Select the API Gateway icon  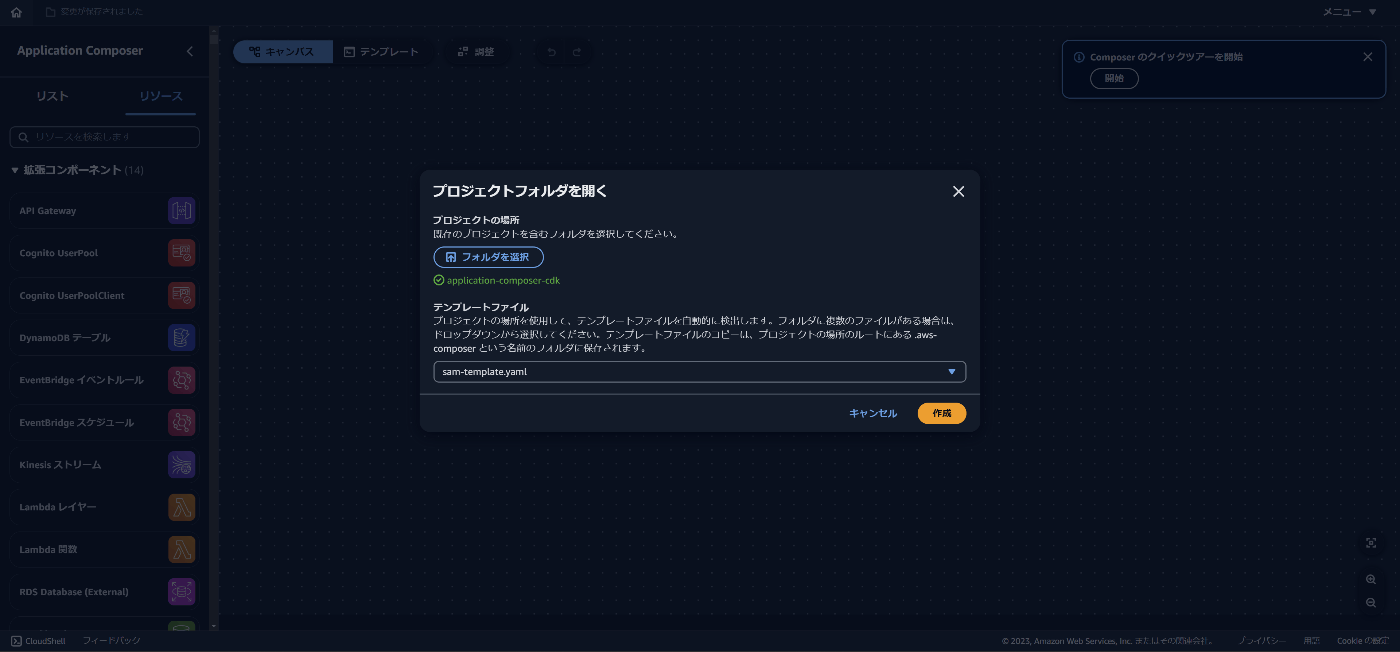coord(182,211)
